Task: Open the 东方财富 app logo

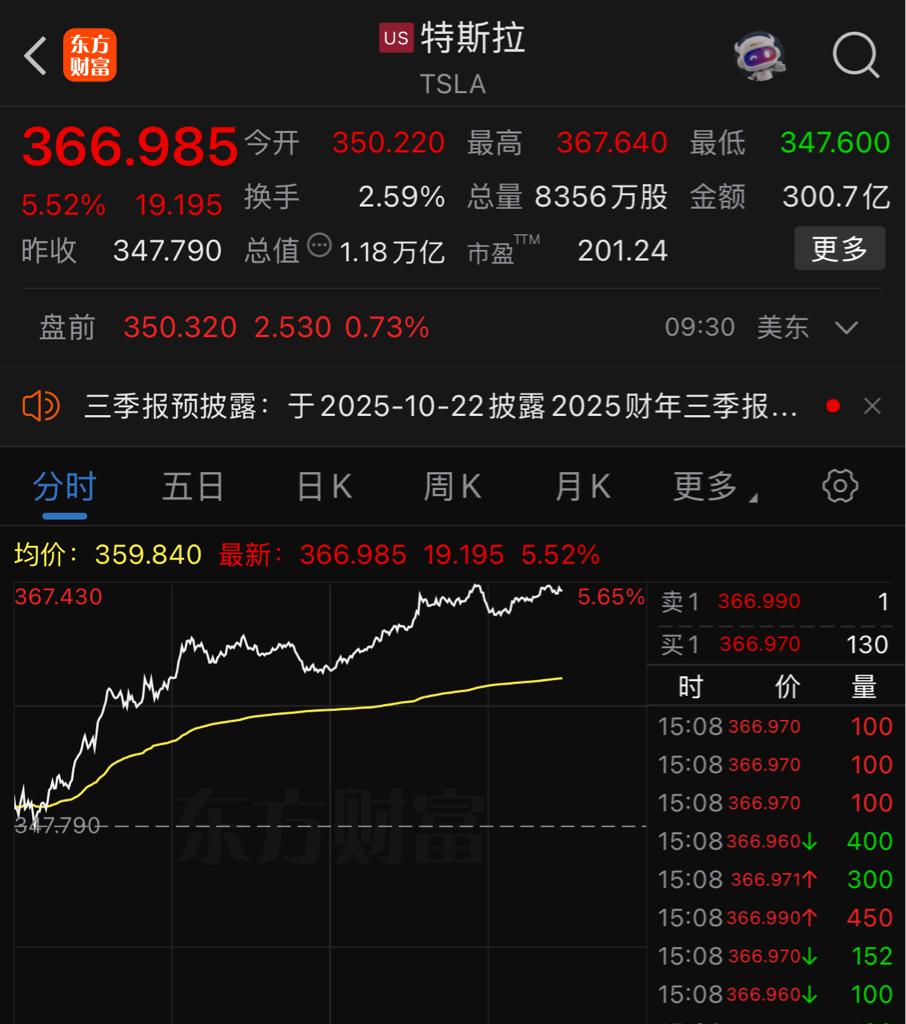Action: click(x=89, y=55)
